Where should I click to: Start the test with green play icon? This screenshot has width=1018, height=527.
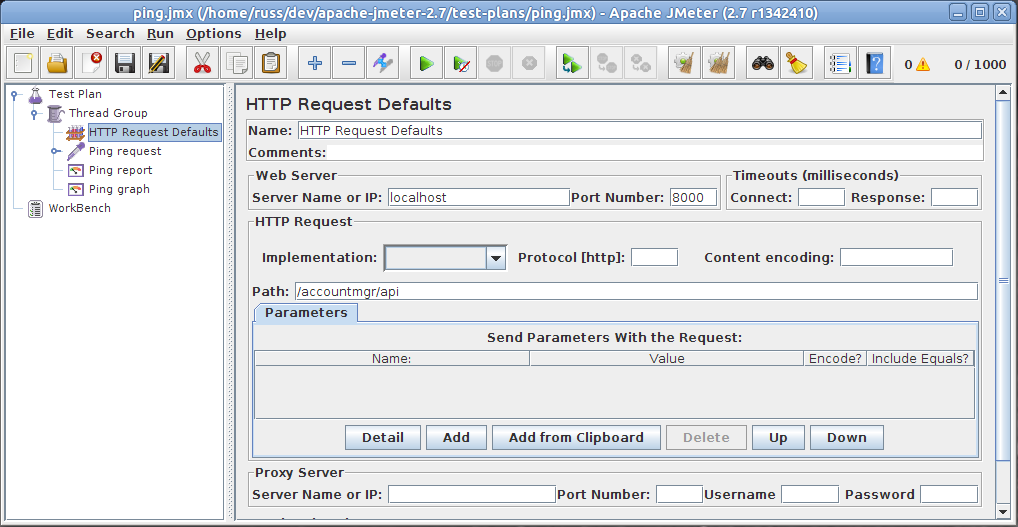point(427,63)
